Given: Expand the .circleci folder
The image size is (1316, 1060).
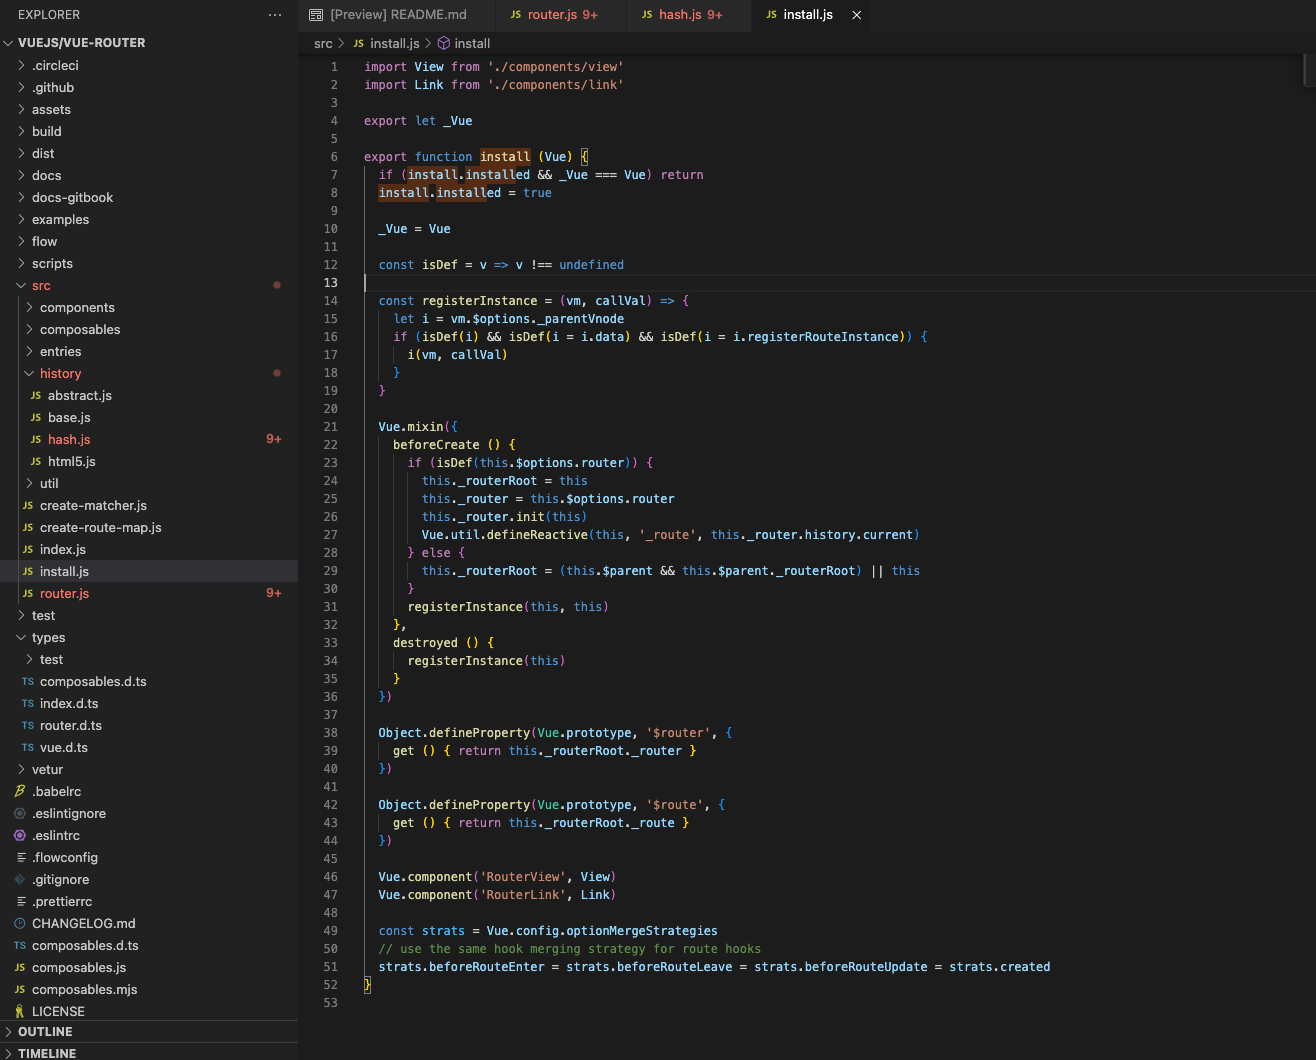Looking at the screenshot, I should 22,66.
